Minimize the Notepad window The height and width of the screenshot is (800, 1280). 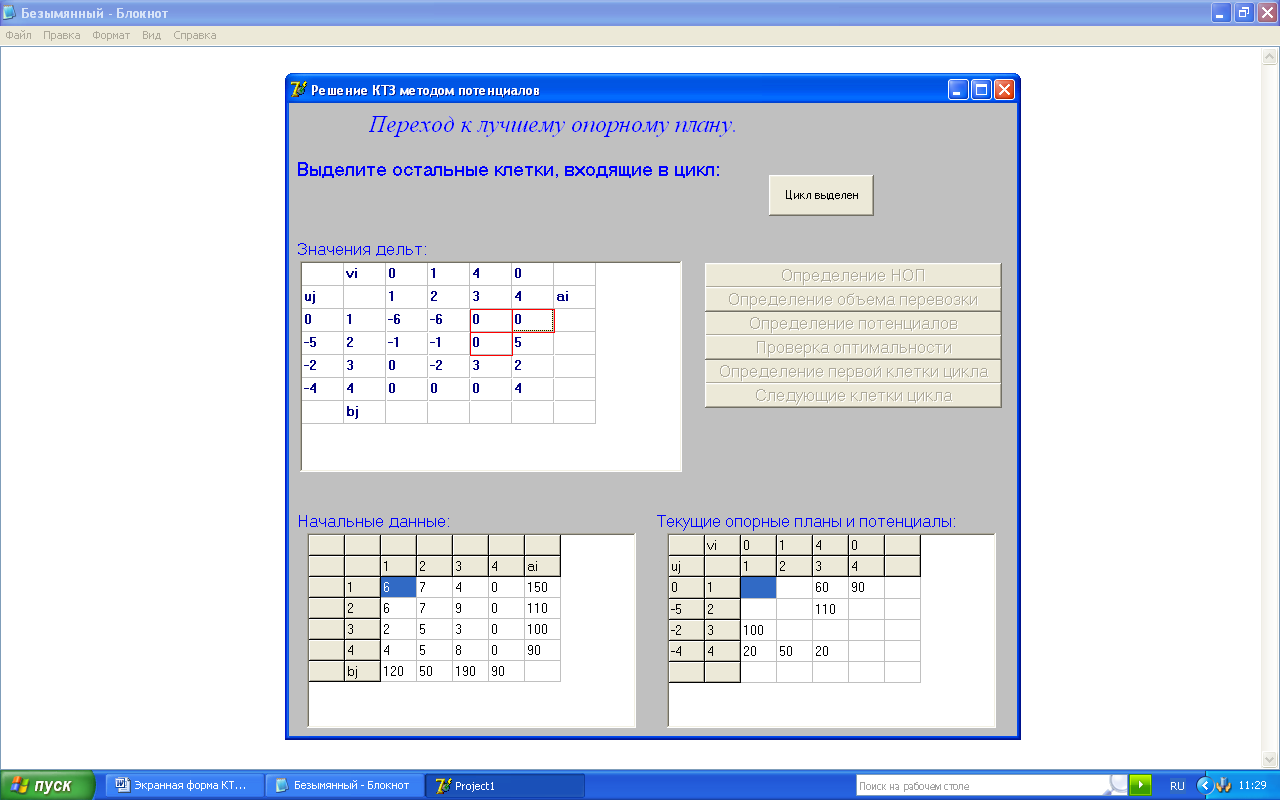[x=1221, y=13]
